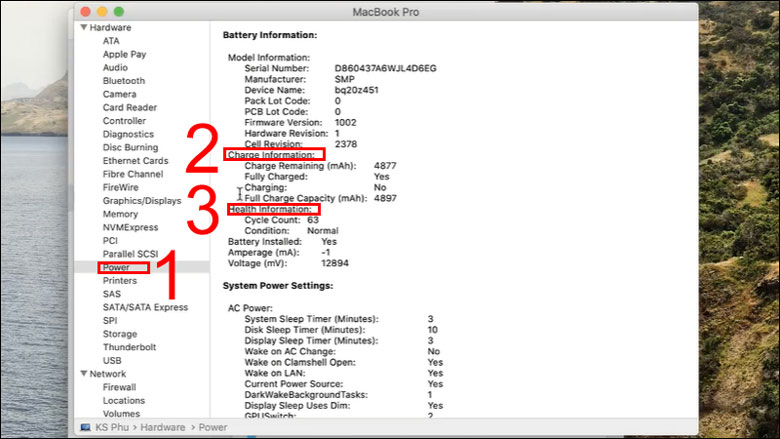
Task: Minimize window with the yellow button
Action: (x=103, y=9)
